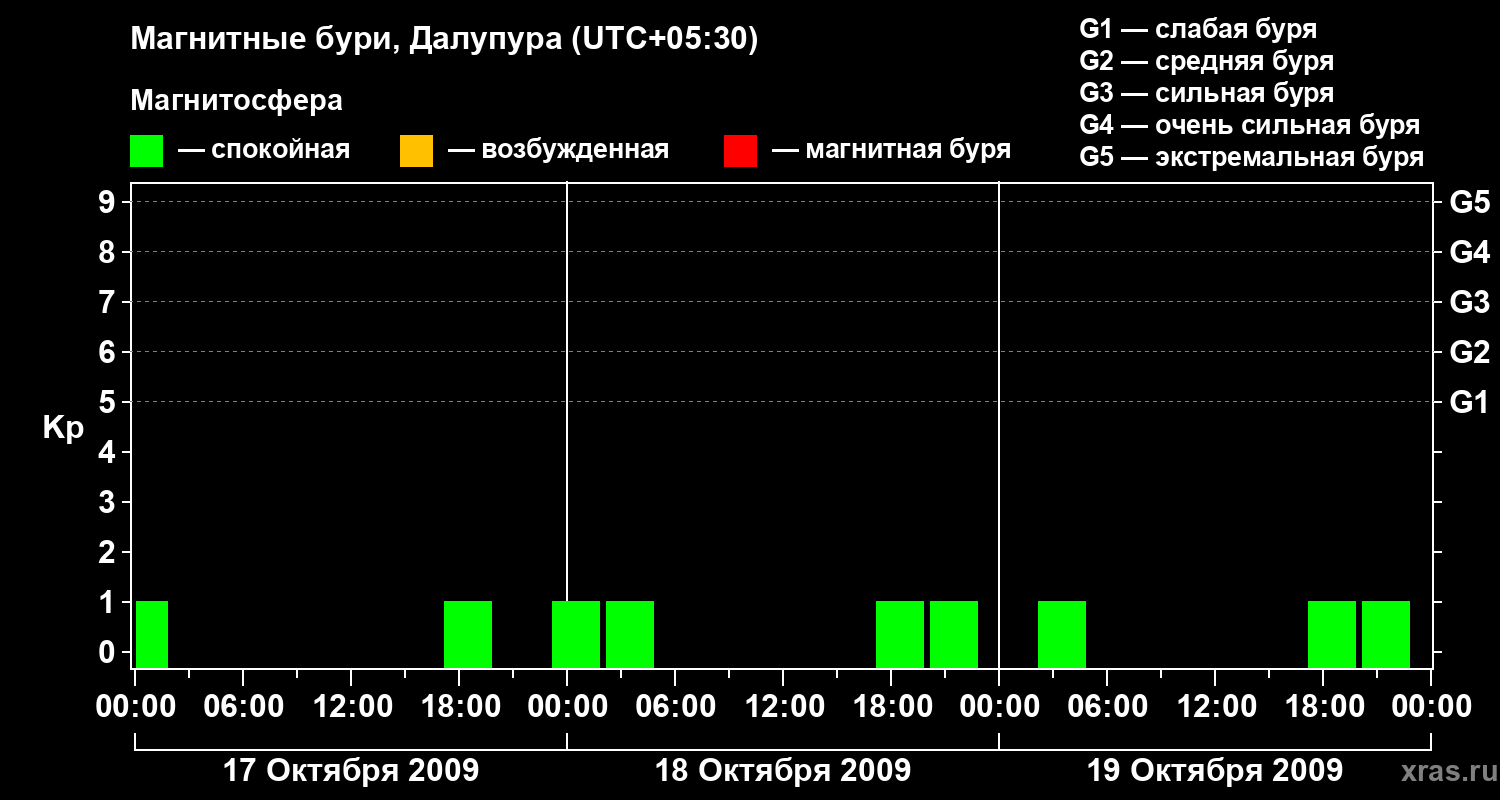Click the last green bar on 19 October
Viewport: 1500px width, 800px height.
point(1386,634)
